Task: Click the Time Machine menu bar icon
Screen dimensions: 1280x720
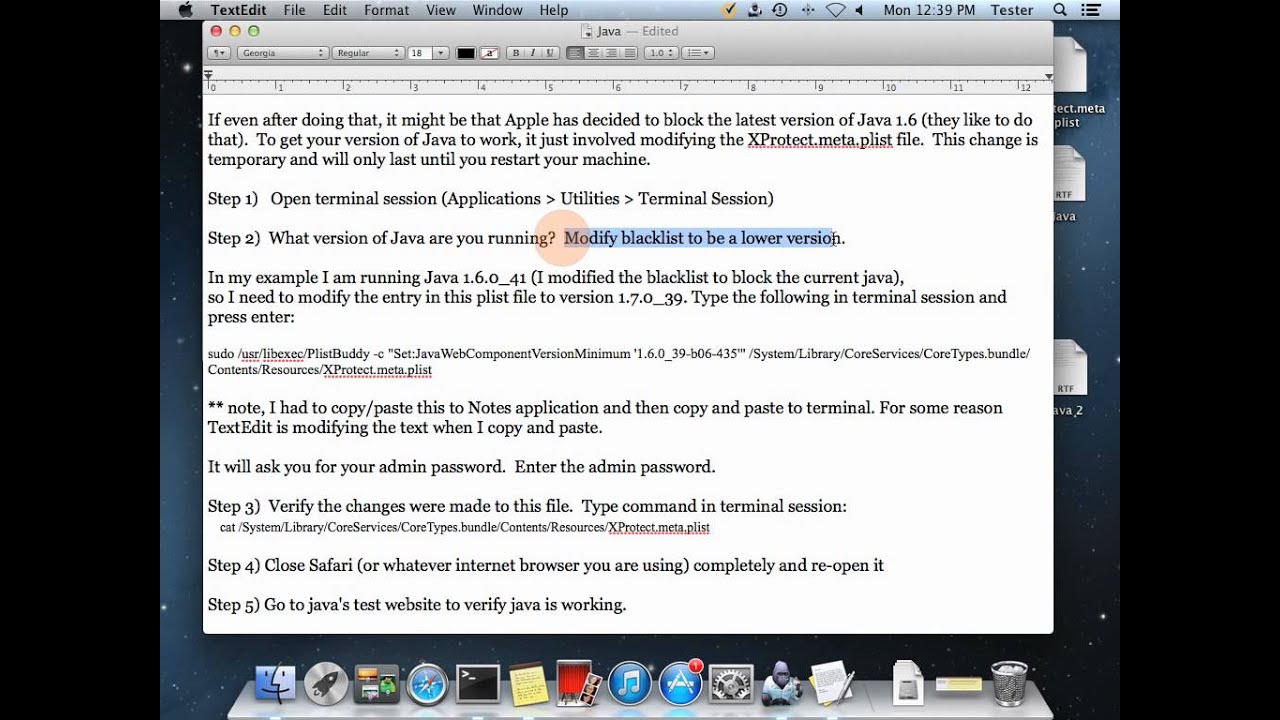Action: coord(780,10)
